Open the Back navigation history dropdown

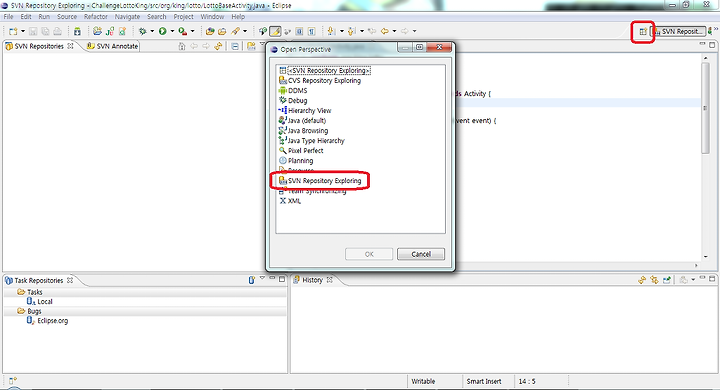[394, 31]
